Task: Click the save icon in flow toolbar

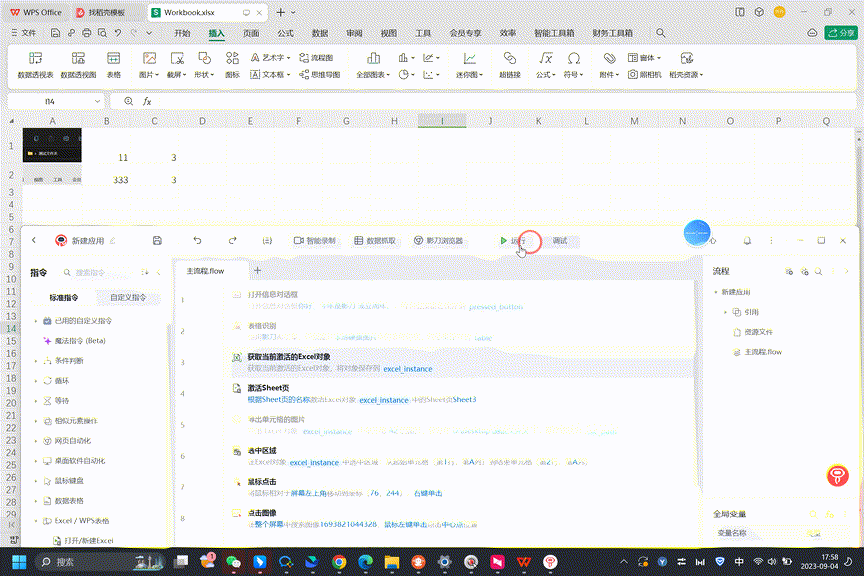Action: 157,241
